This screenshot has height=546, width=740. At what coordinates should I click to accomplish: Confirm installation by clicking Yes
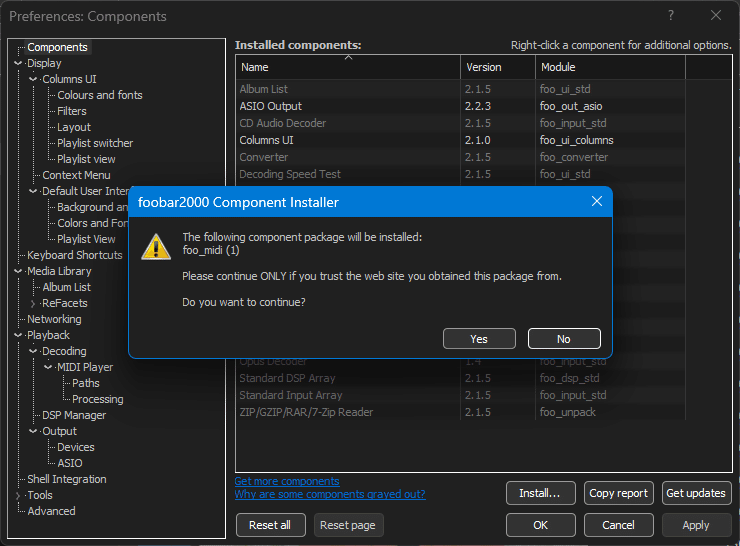click(x=479, y=339)
